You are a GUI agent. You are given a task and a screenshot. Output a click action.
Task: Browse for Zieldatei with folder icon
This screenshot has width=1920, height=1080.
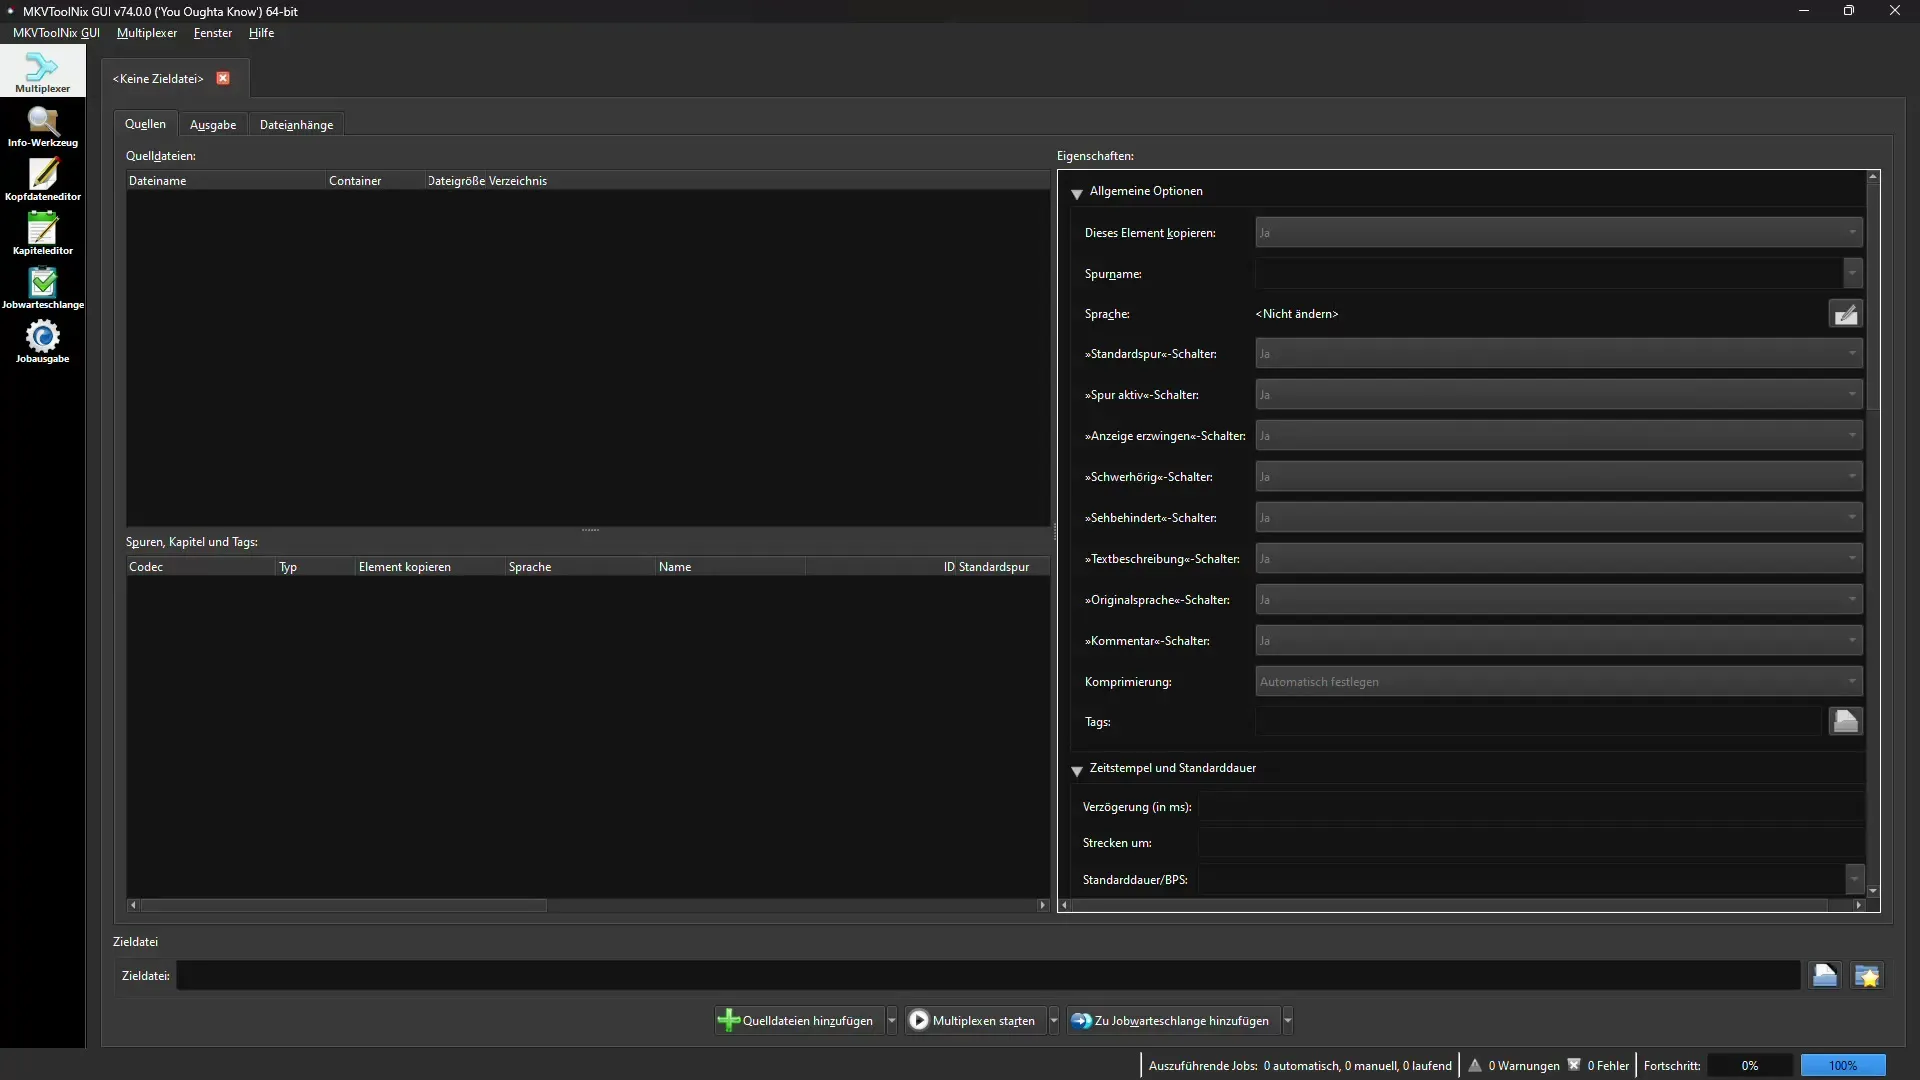[x=1825, y=975]
